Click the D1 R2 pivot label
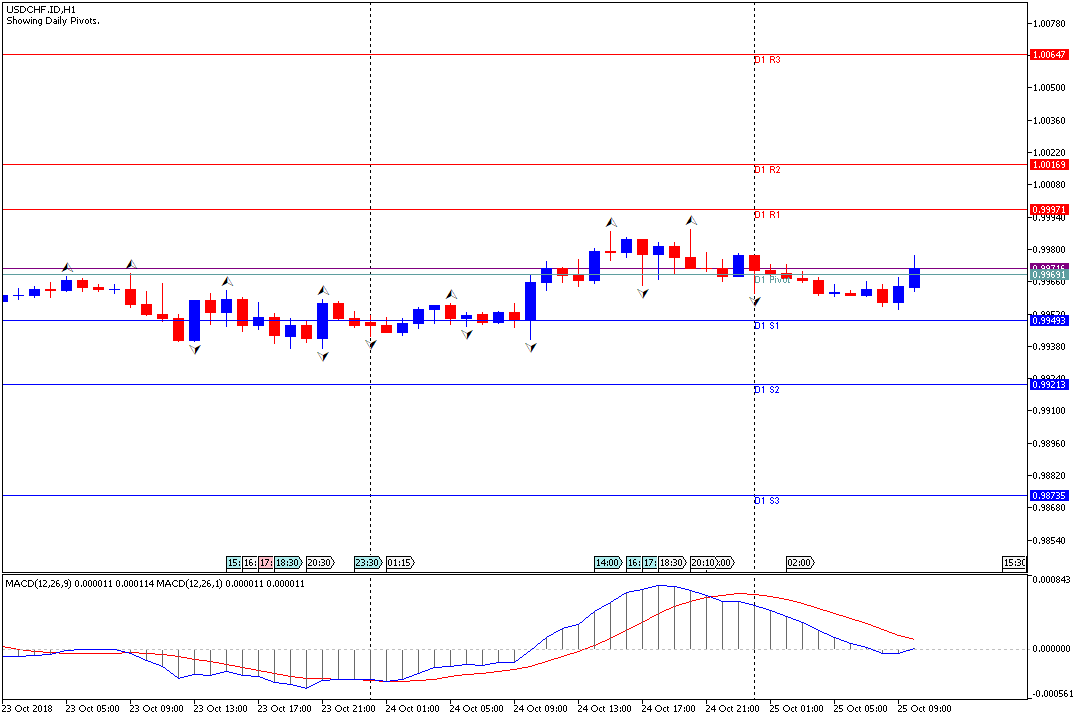 [x=767, y=169]
